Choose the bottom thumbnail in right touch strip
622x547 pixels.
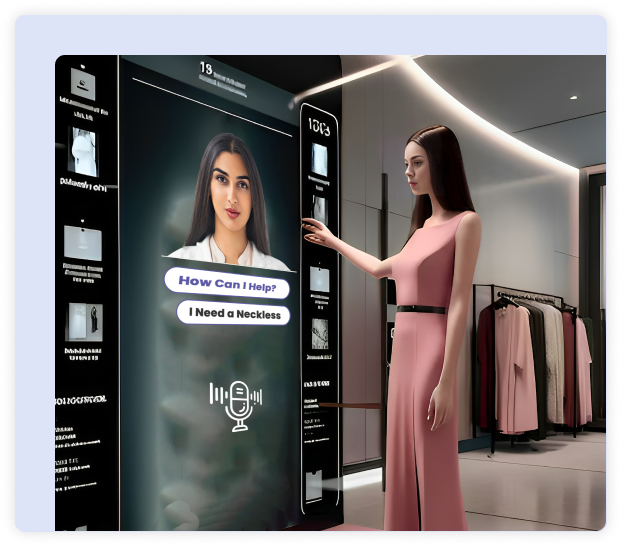pyautogui.click(x=314, y=485)
